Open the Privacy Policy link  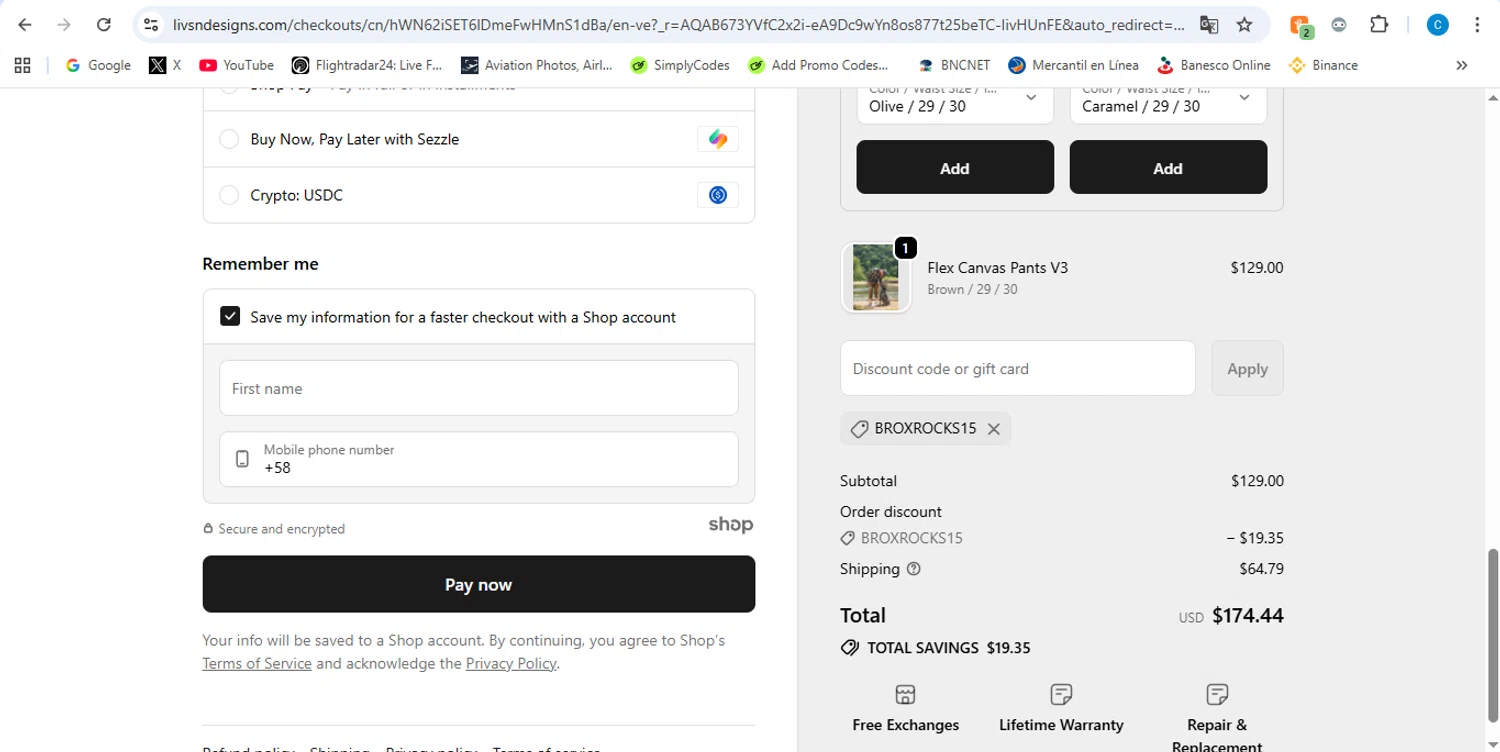(511, 663)
